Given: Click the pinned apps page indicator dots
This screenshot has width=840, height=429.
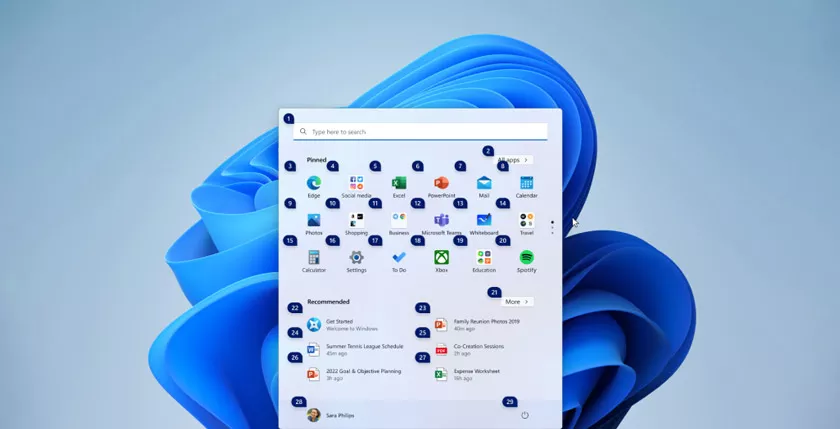Looking at the screenshot, I should coord(552,227).
